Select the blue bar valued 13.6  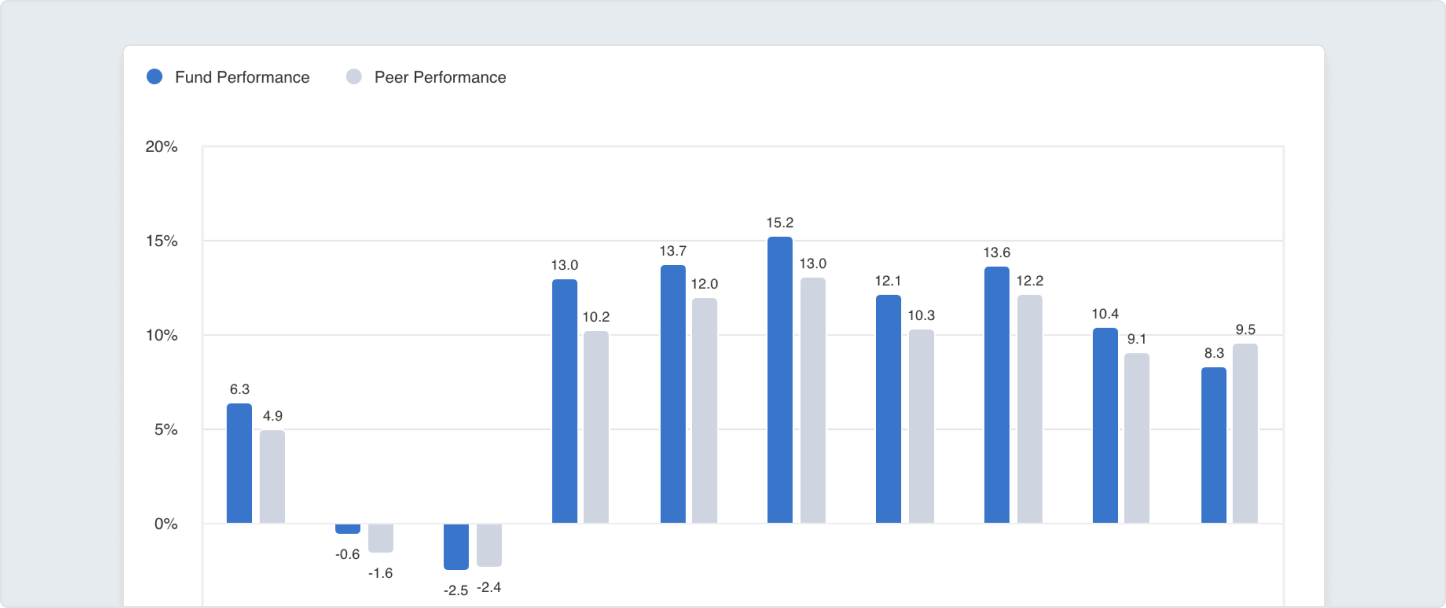pos(997,395)
